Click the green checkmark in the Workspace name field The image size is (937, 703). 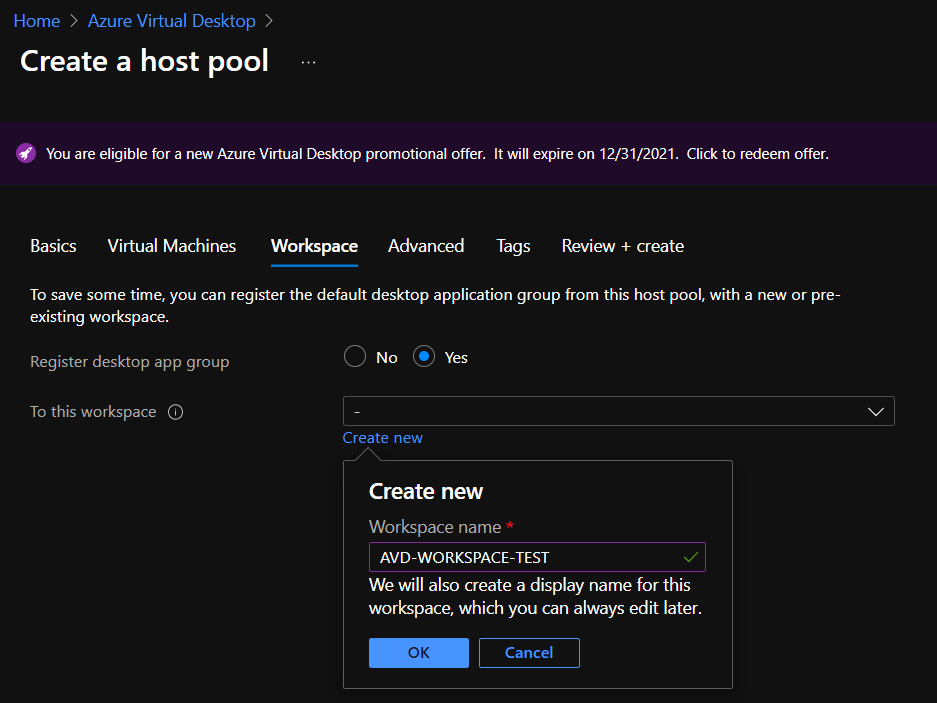pyautogui.click(x=691, y=557)
